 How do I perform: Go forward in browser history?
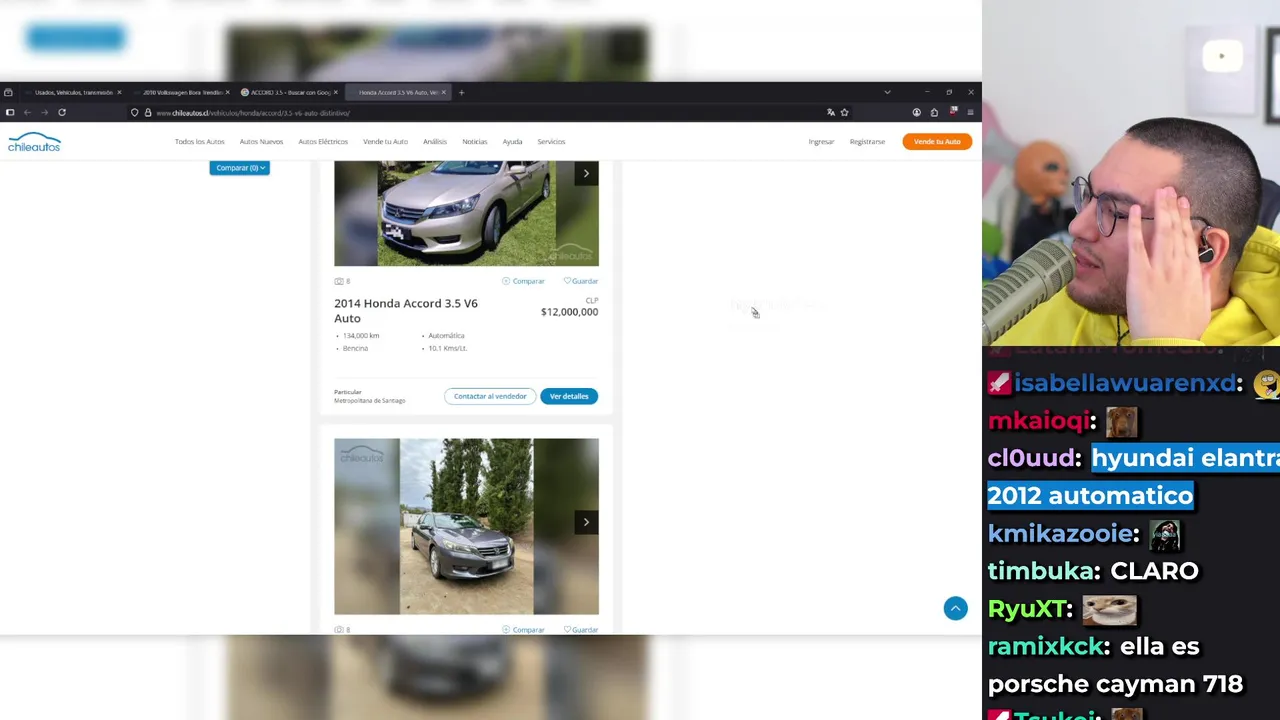44,112
